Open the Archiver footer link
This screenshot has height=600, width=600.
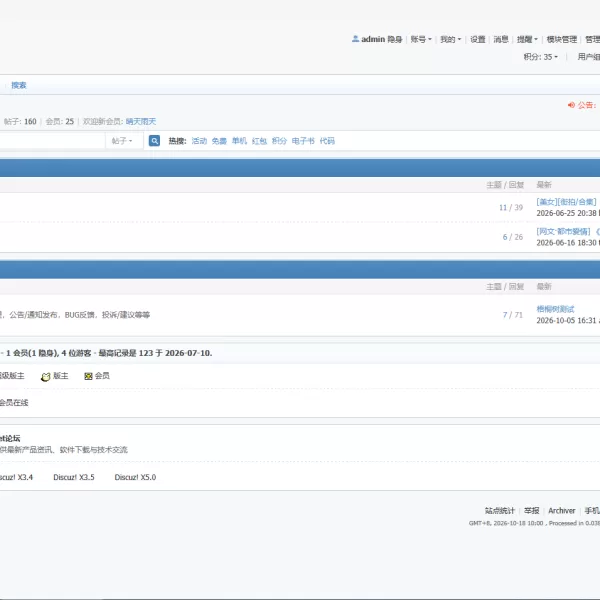561,510
